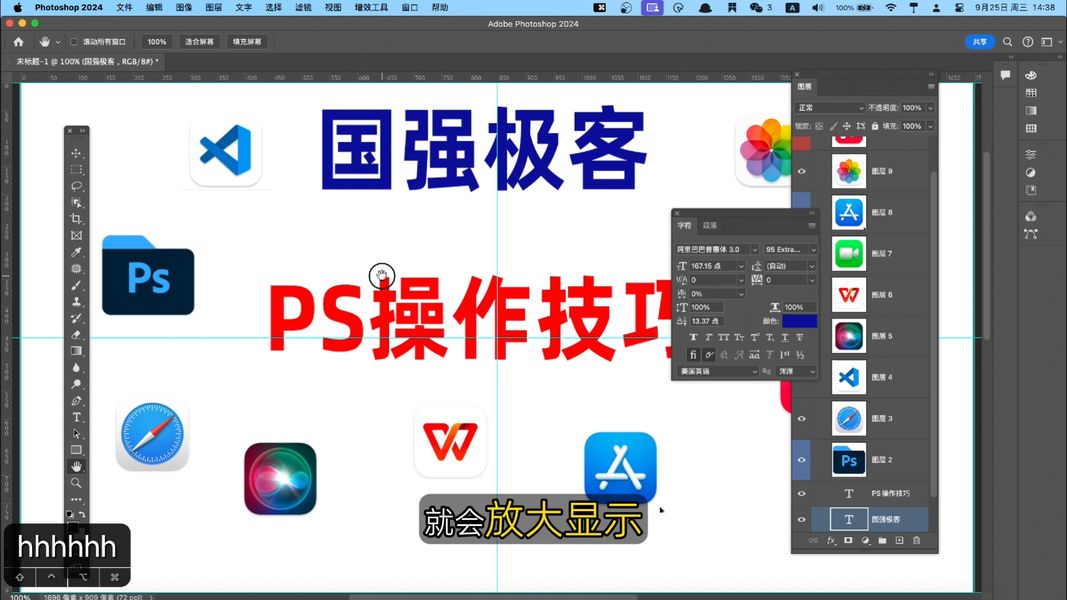Open the font size 167.15 dropdown
This screenshot has width=1067, height=600.
click(x=741, y=266)
